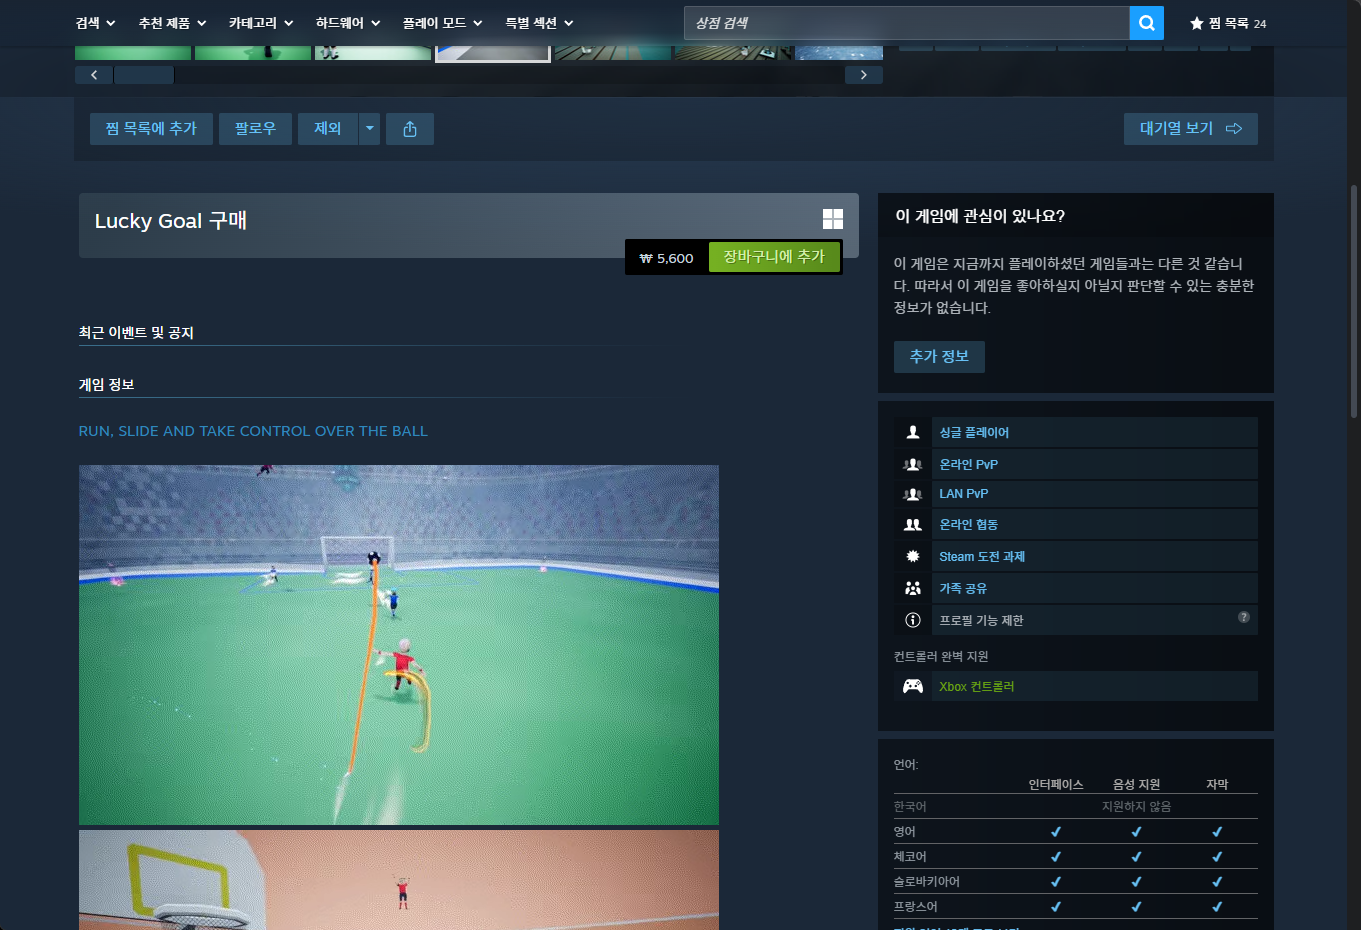Click the ₩ 5,600 price label
Viewport: 1361px width, 930px height.
[666, 258]
